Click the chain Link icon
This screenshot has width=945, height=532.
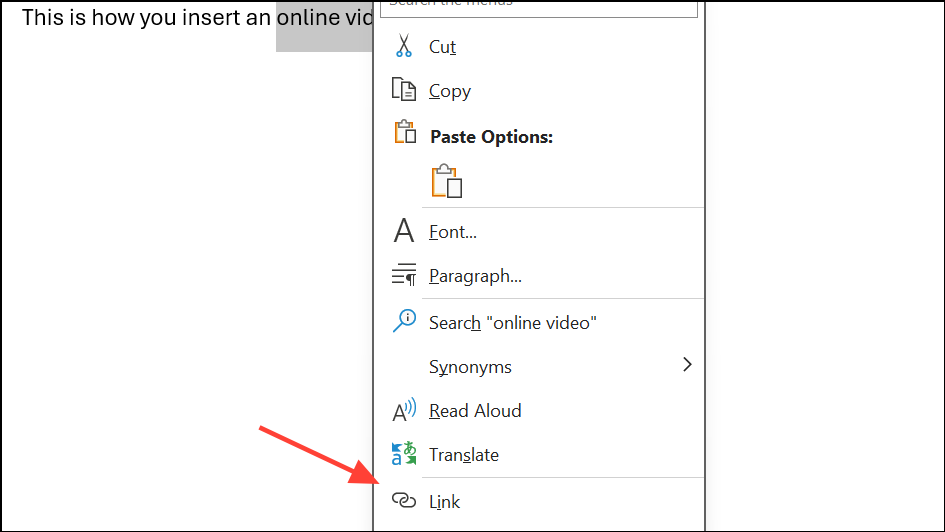tap(404, 500)
